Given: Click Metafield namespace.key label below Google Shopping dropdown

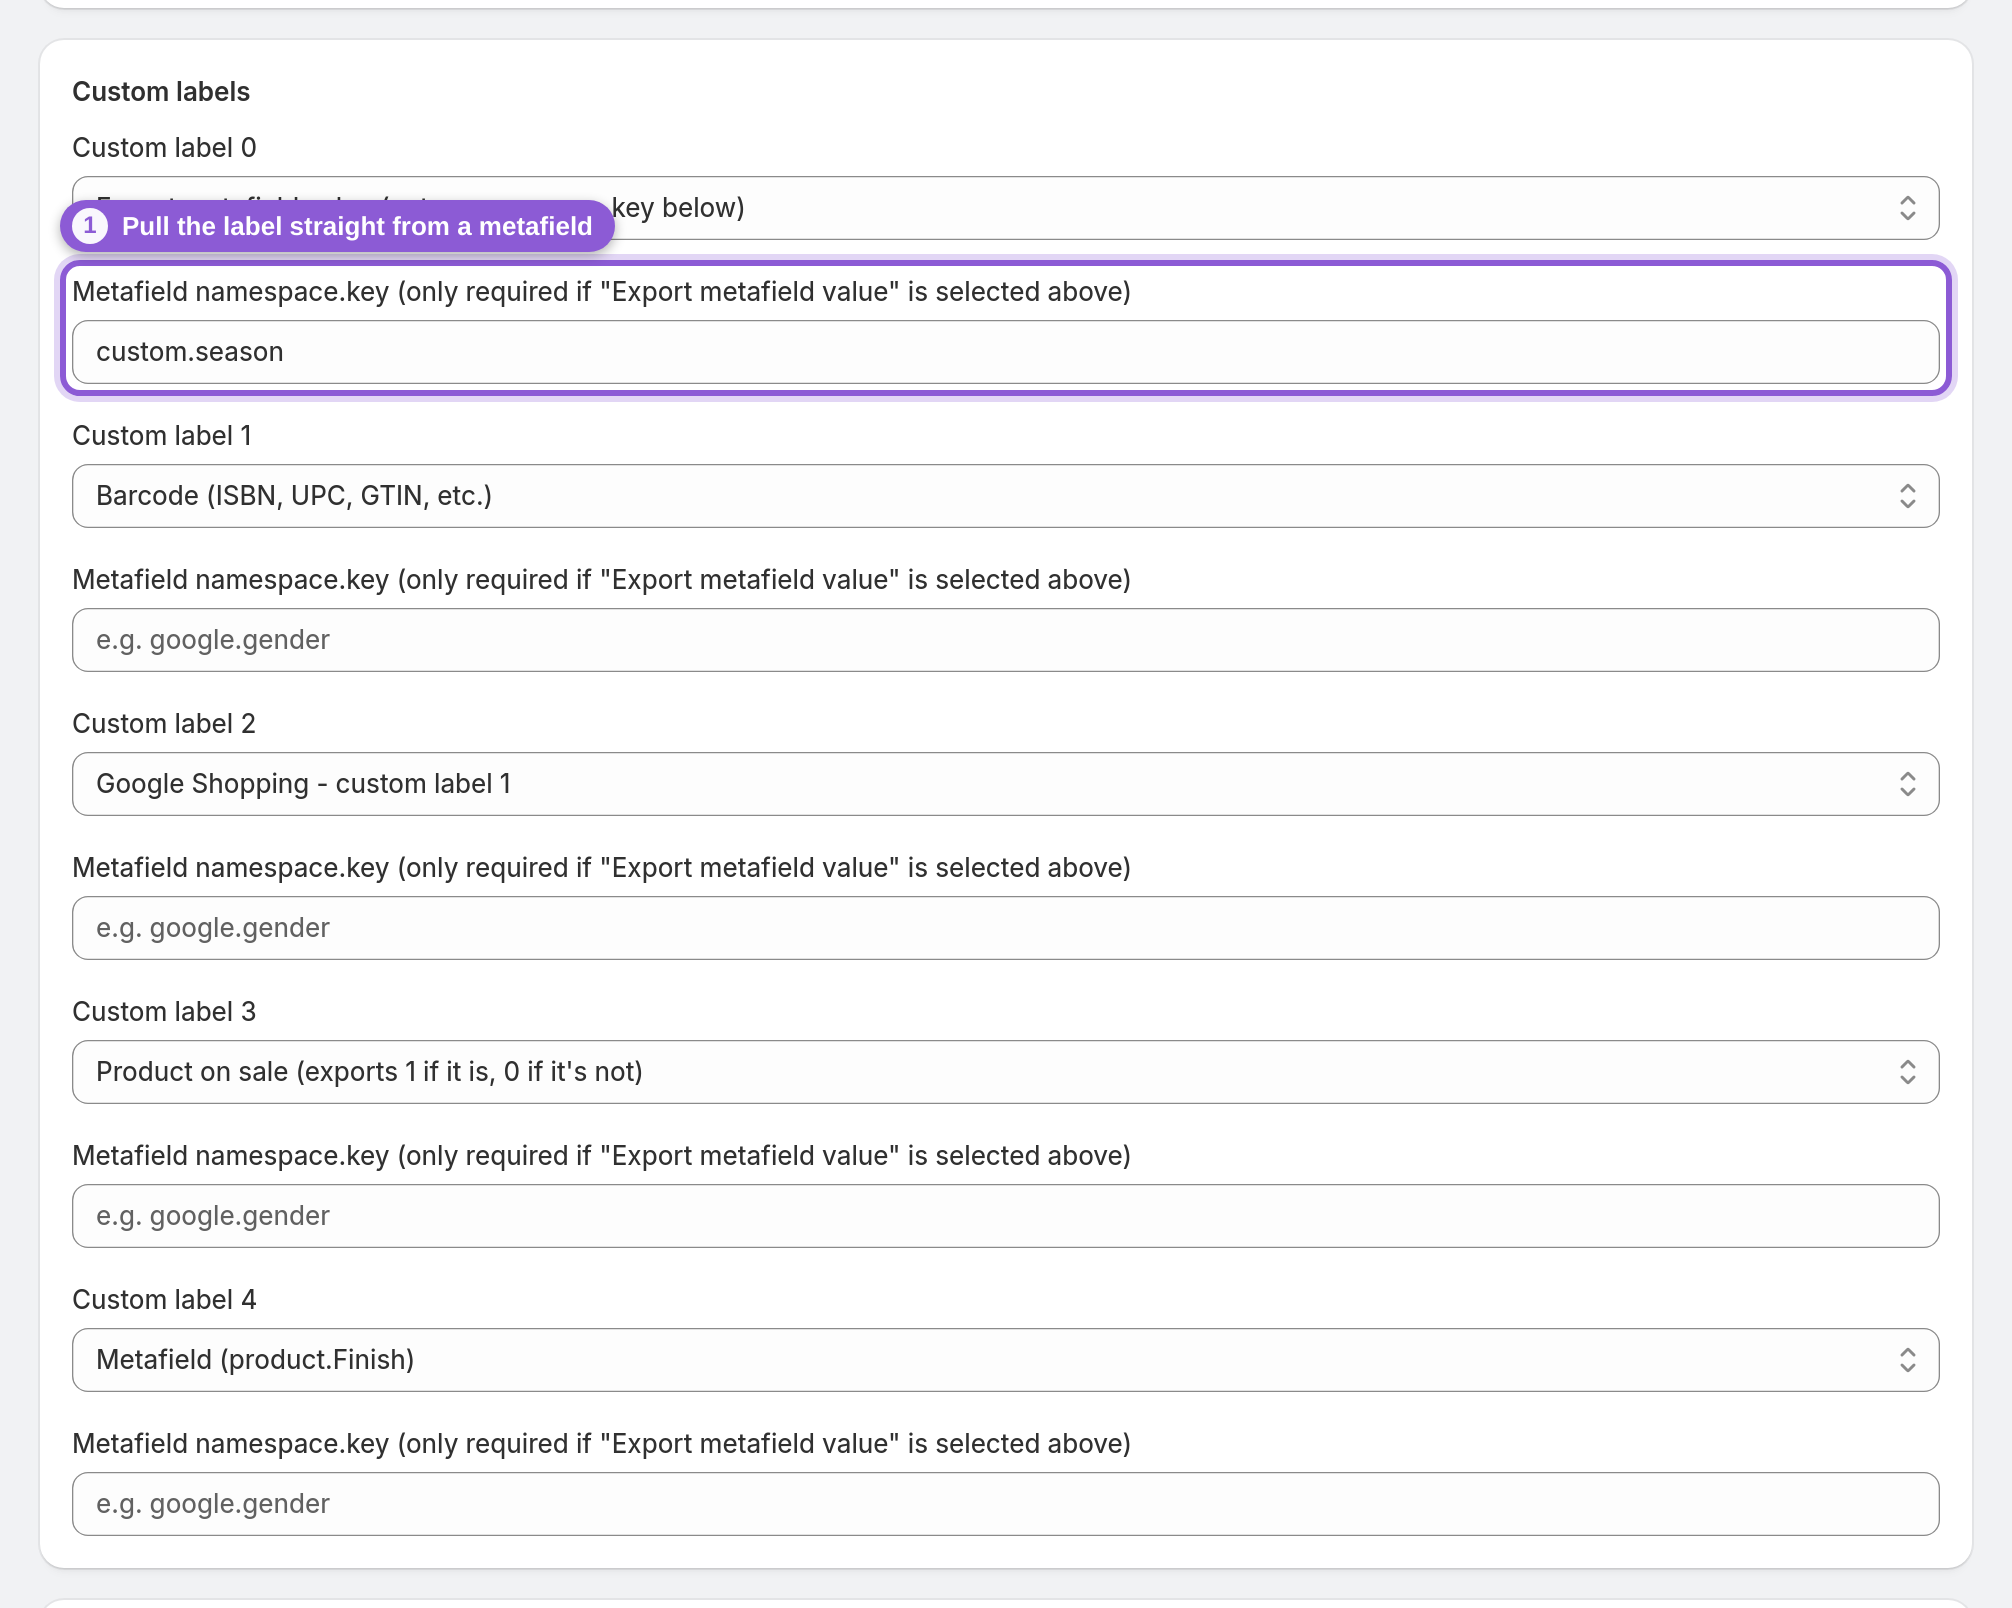Looking at the screenshot, I should [x=602, y=868].
